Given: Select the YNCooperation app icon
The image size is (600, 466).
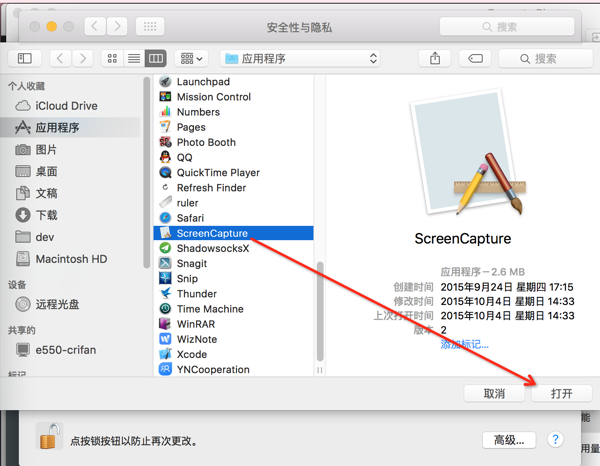Looking at the screenshot, I should (165, 369).
